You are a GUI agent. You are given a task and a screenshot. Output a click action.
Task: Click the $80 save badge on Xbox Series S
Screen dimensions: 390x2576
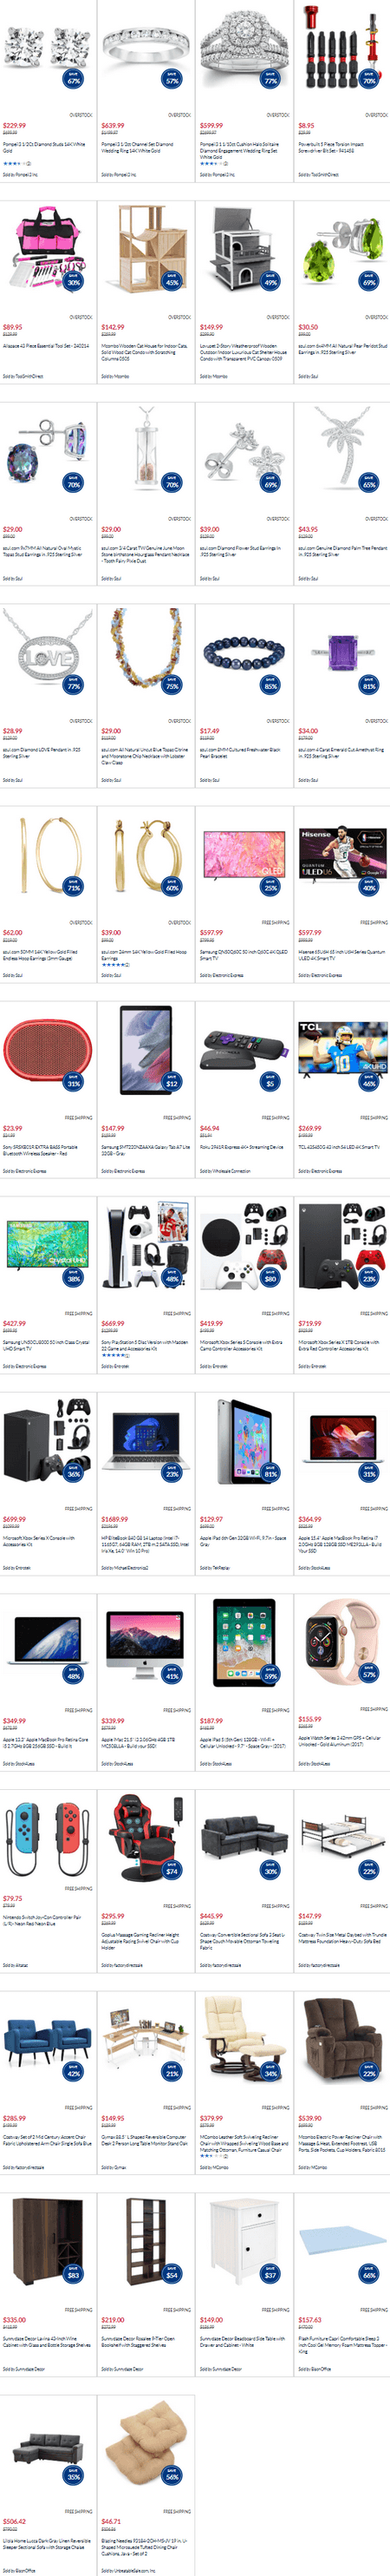point(270,1276)
